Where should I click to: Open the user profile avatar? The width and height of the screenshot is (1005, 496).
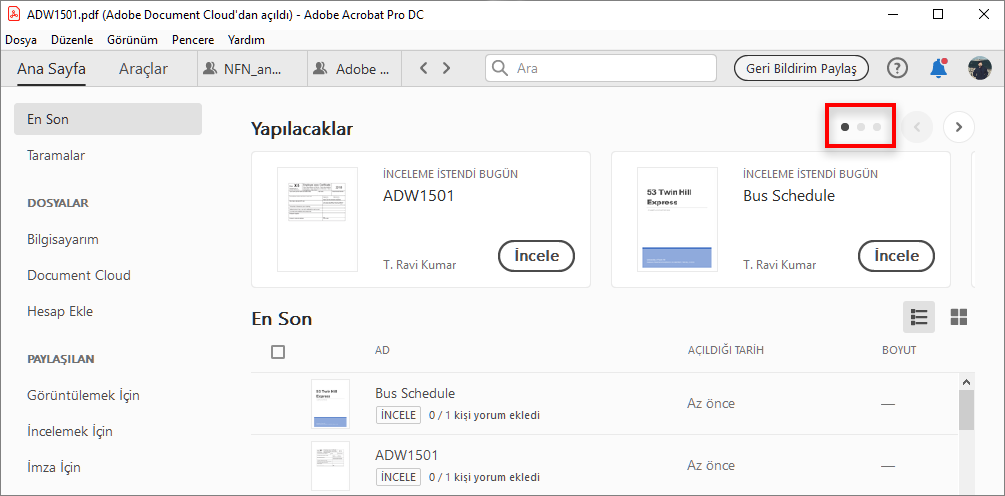pyautogui.click(x=979, y=68)
